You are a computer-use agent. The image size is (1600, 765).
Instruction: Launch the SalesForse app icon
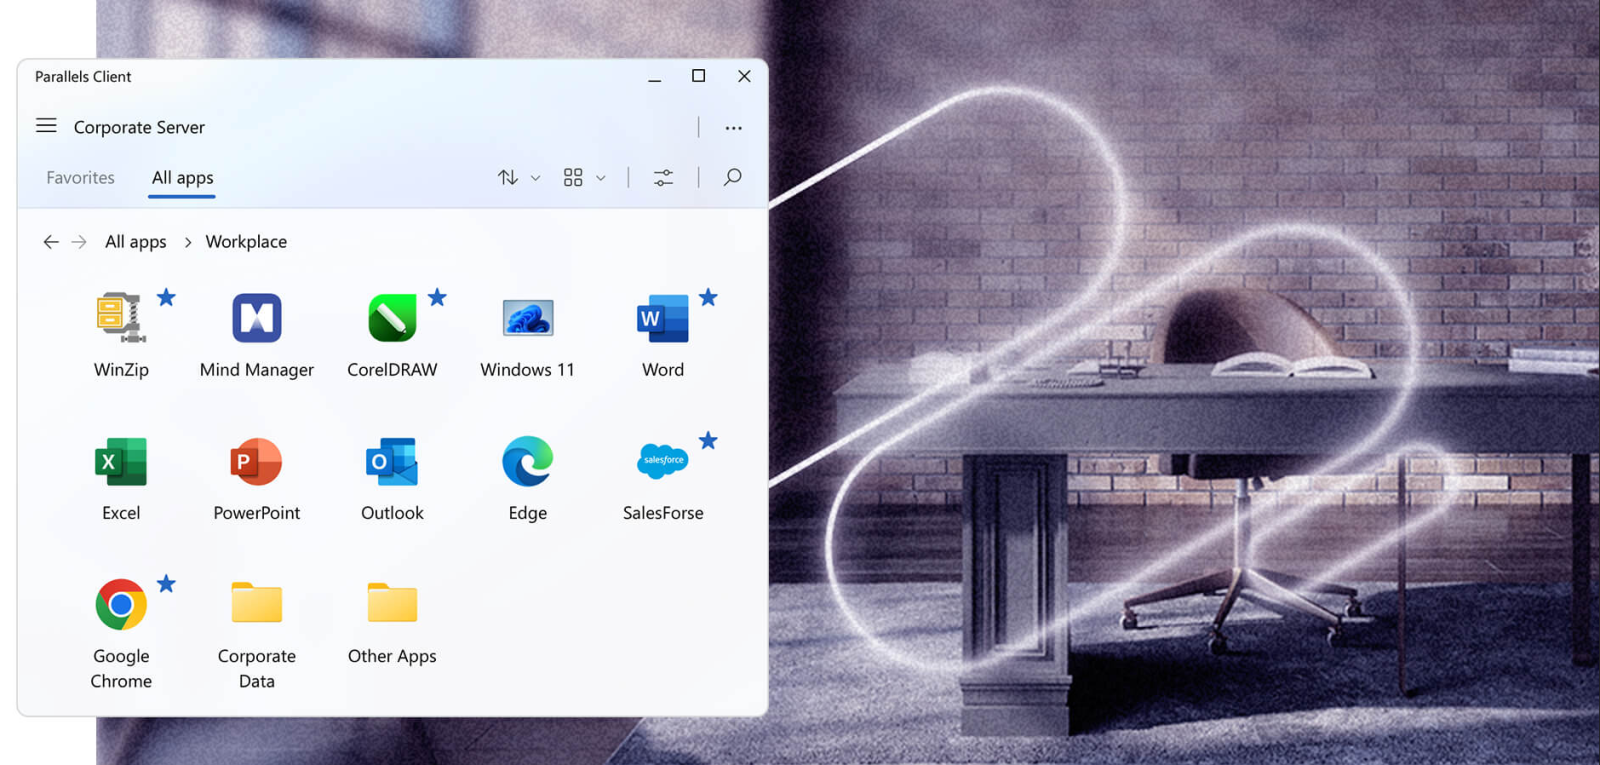[x=663, y=461]
